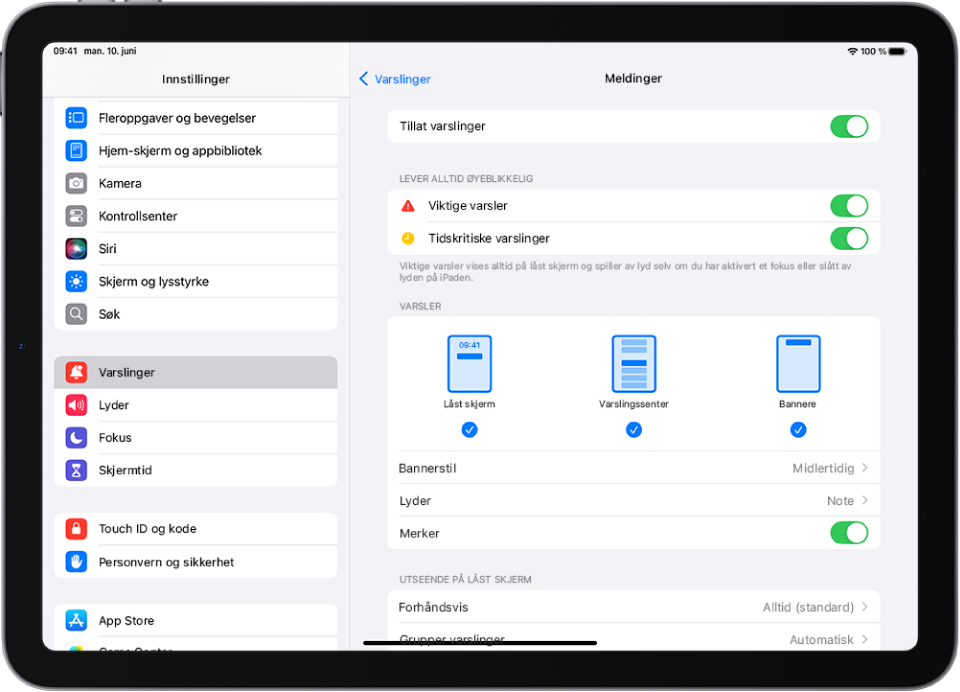This screenshot has height=692, width=960.
Task: Open App Store settings
Action: click(x=196, y=620)
